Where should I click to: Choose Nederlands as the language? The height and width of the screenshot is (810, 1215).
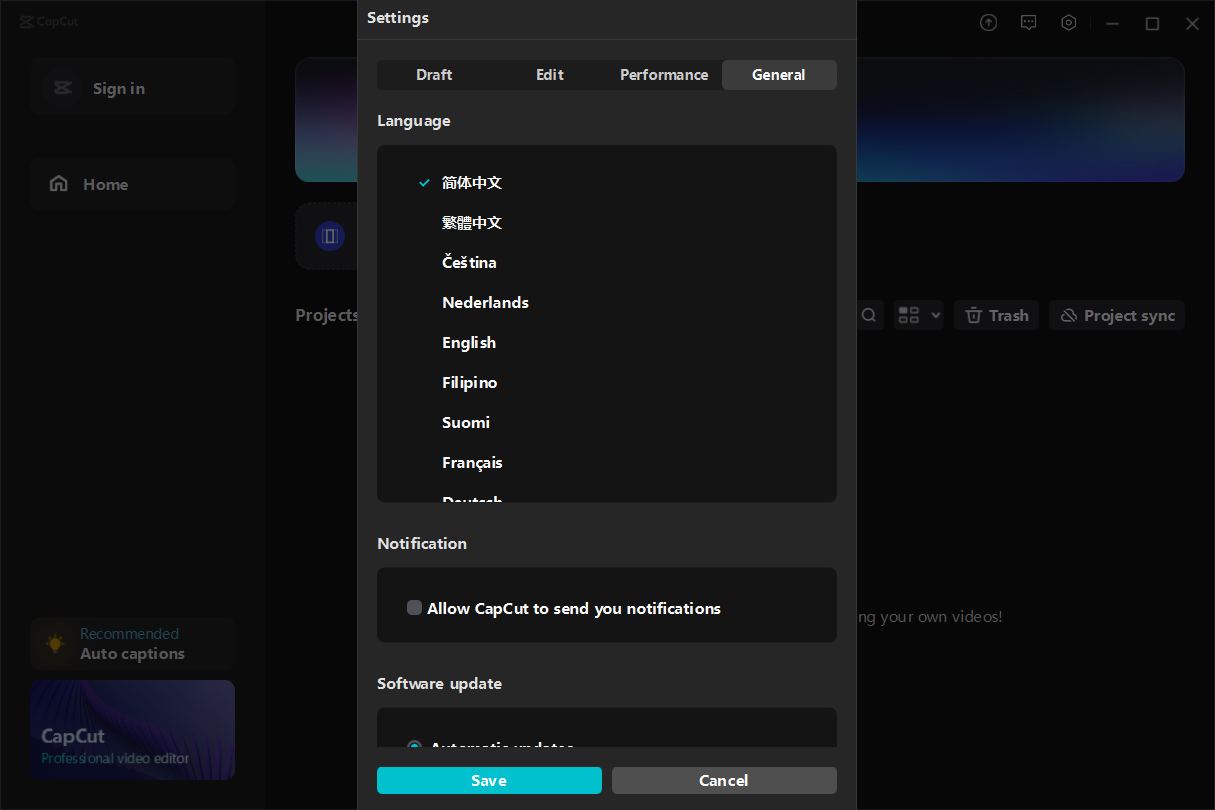pos(485,303)
